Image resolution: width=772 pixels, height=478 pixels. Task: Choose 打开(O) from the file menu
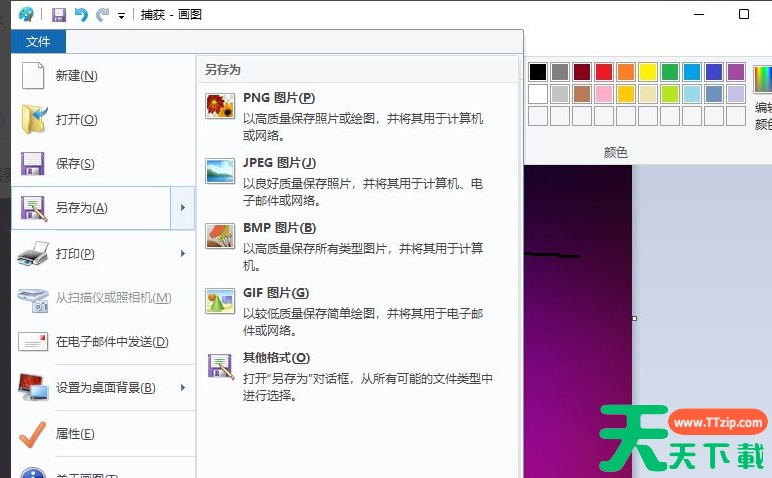[103, 120]
